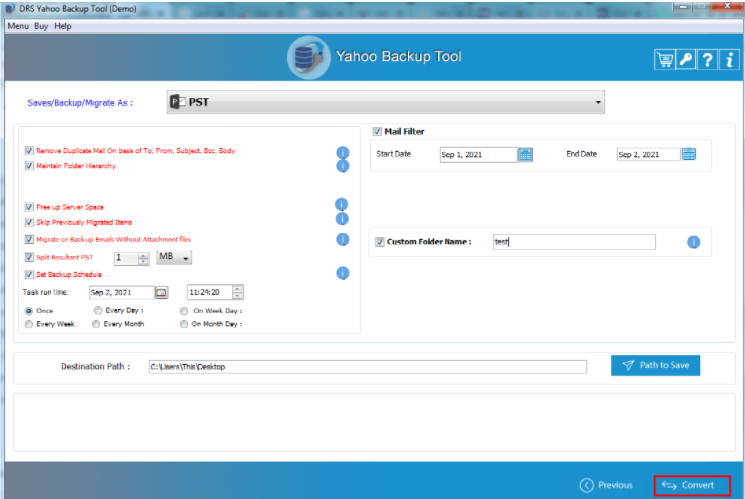Adjust the split size number stepper
This screenshot has height=499, width=745.
pos(143,258)
